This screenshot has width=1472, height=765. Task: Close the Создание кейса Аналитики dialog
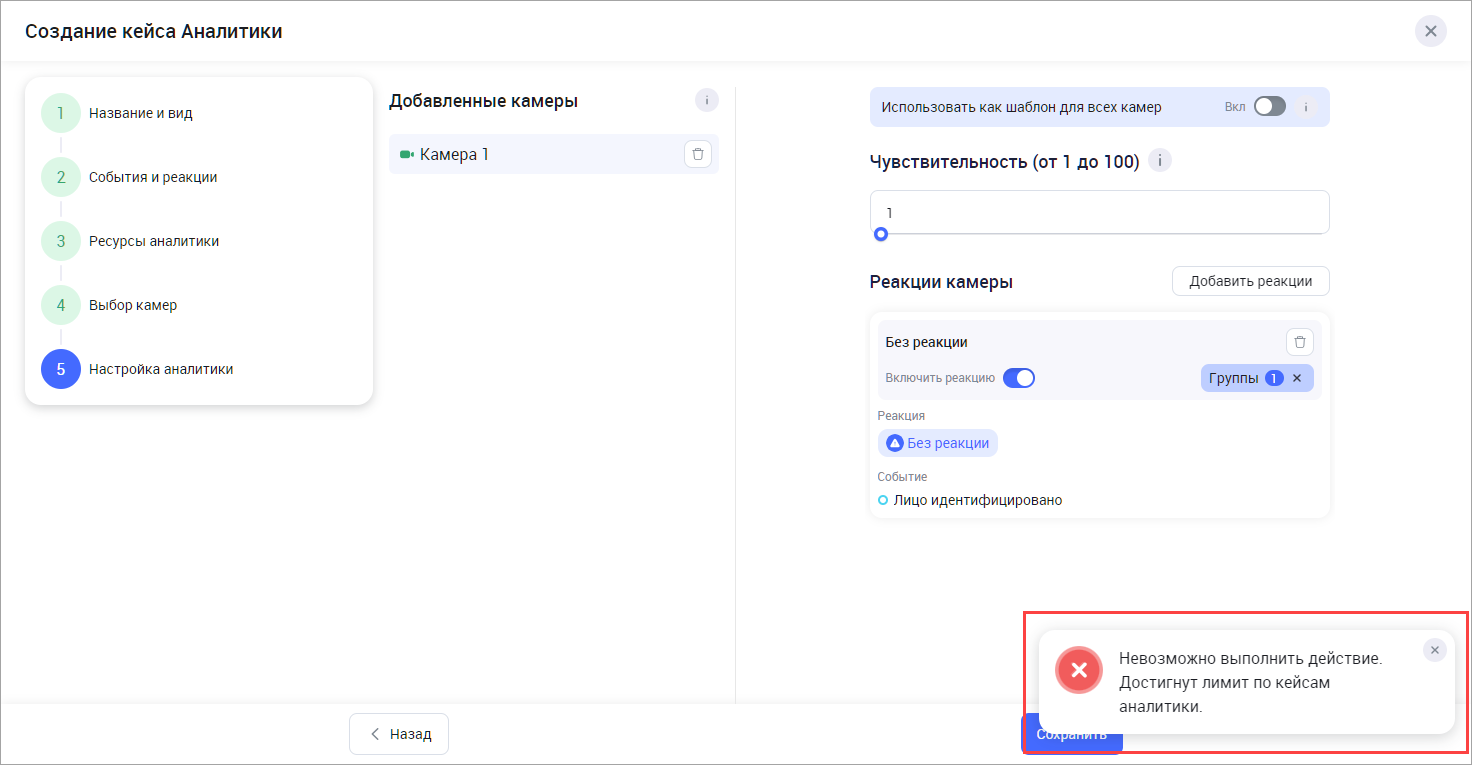[x=1430, y=31]
